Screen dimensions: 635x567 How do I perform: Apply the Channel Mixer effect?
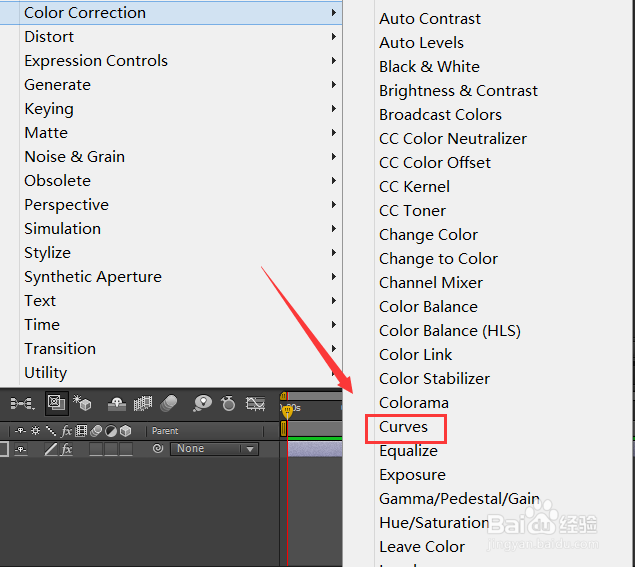(x=431, y=283)
